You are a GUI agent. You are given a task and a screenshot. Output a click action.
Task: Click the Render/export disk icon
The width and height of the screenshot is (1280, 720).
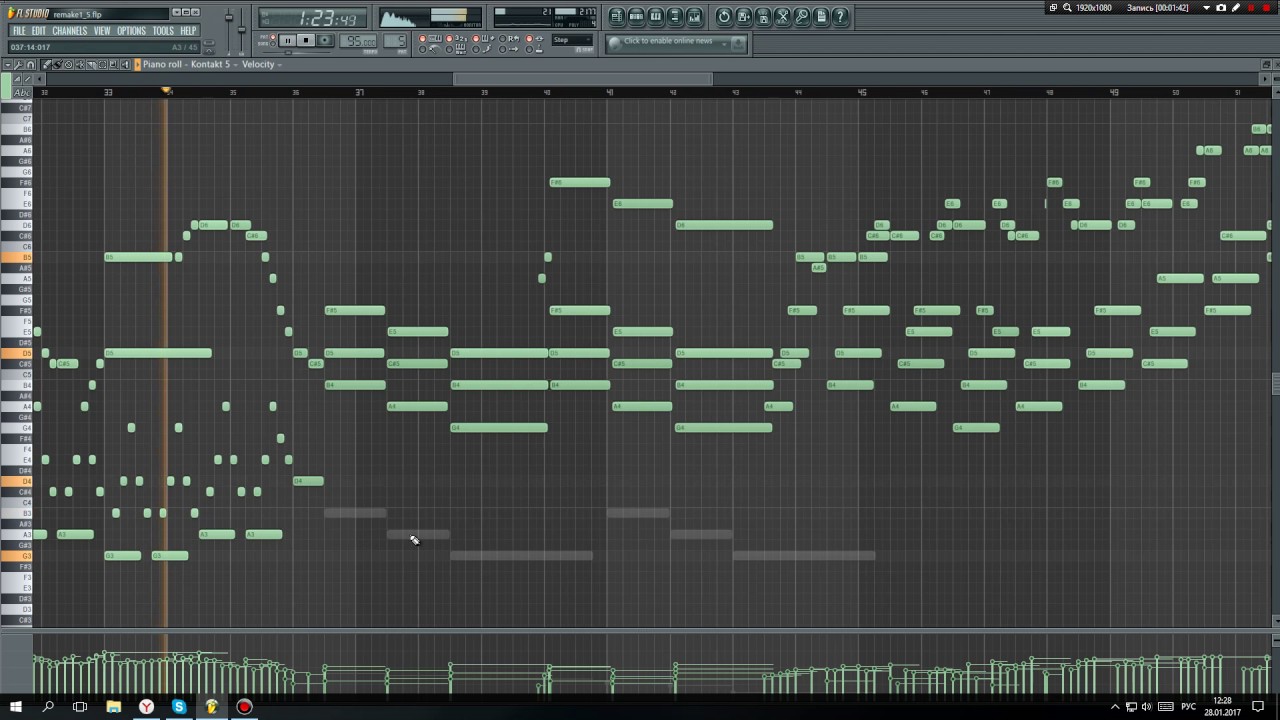(763, 16)
